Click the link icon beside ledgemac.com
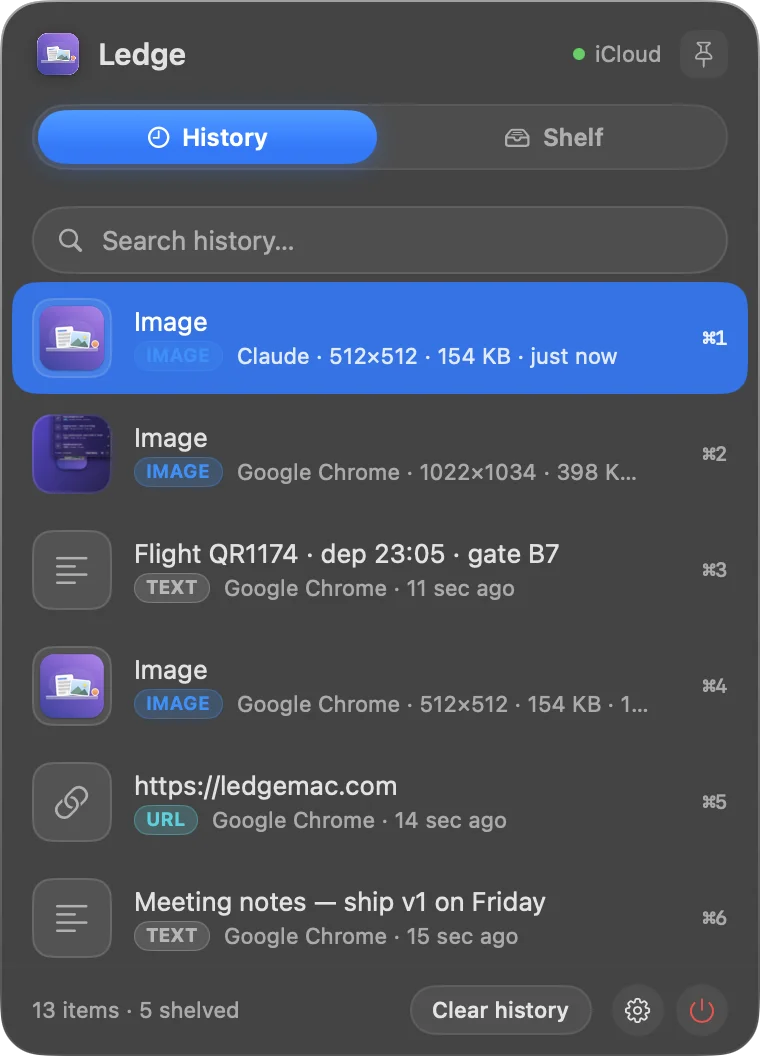Image resolution: width=760 pixels, height=1056 pixels. pos(72,801)
